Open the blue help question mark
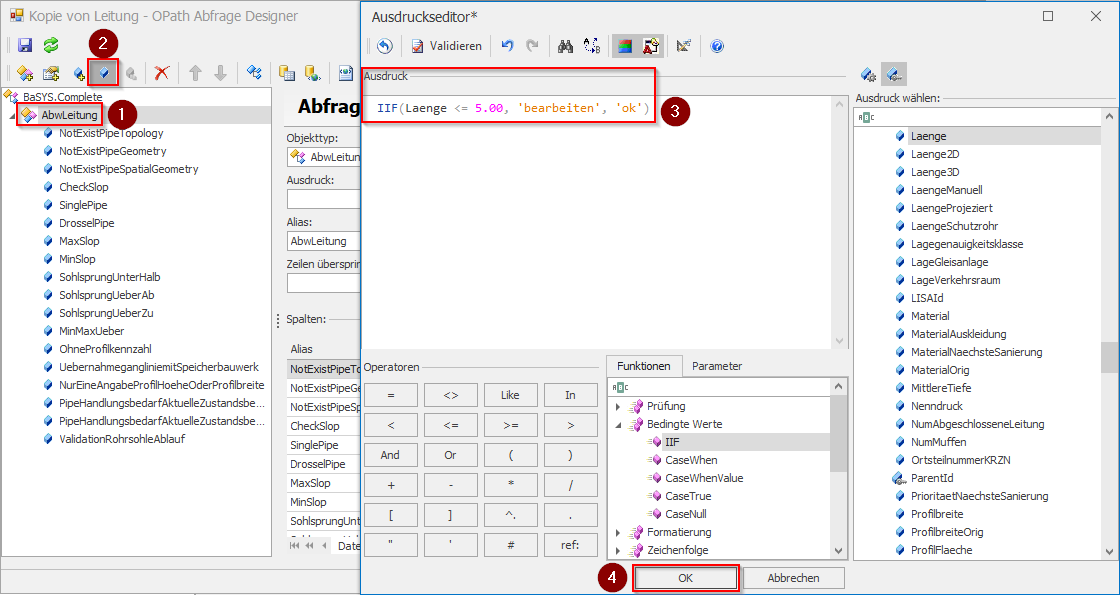 point(717,46)
